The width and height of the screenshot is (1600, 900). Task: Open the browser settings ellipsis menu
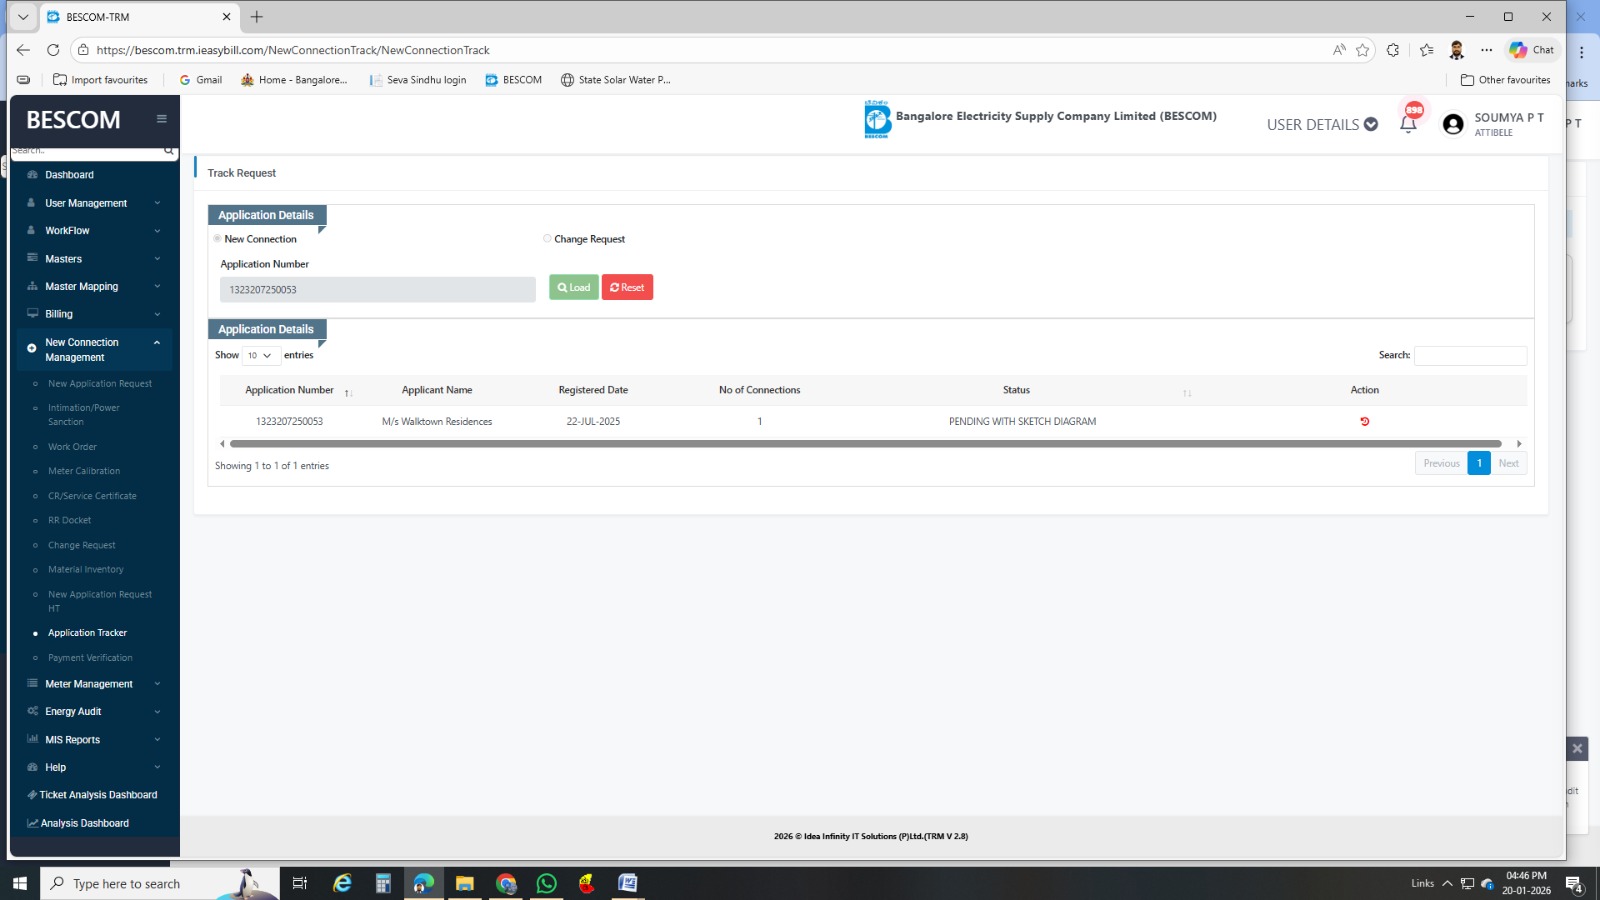click(x=1487, y=50)
